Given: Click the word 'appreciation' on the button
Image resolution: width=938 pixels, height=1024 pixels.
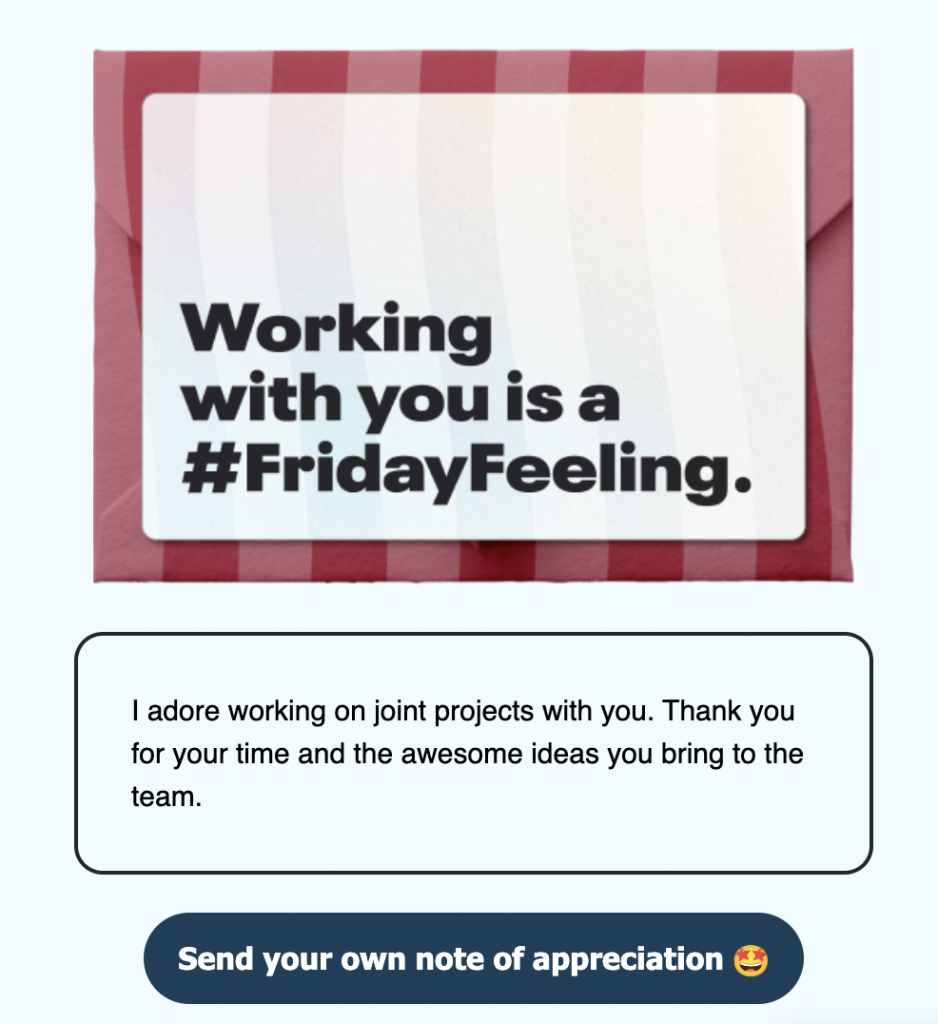Looking at the screenshot, I should coord(627,960).
